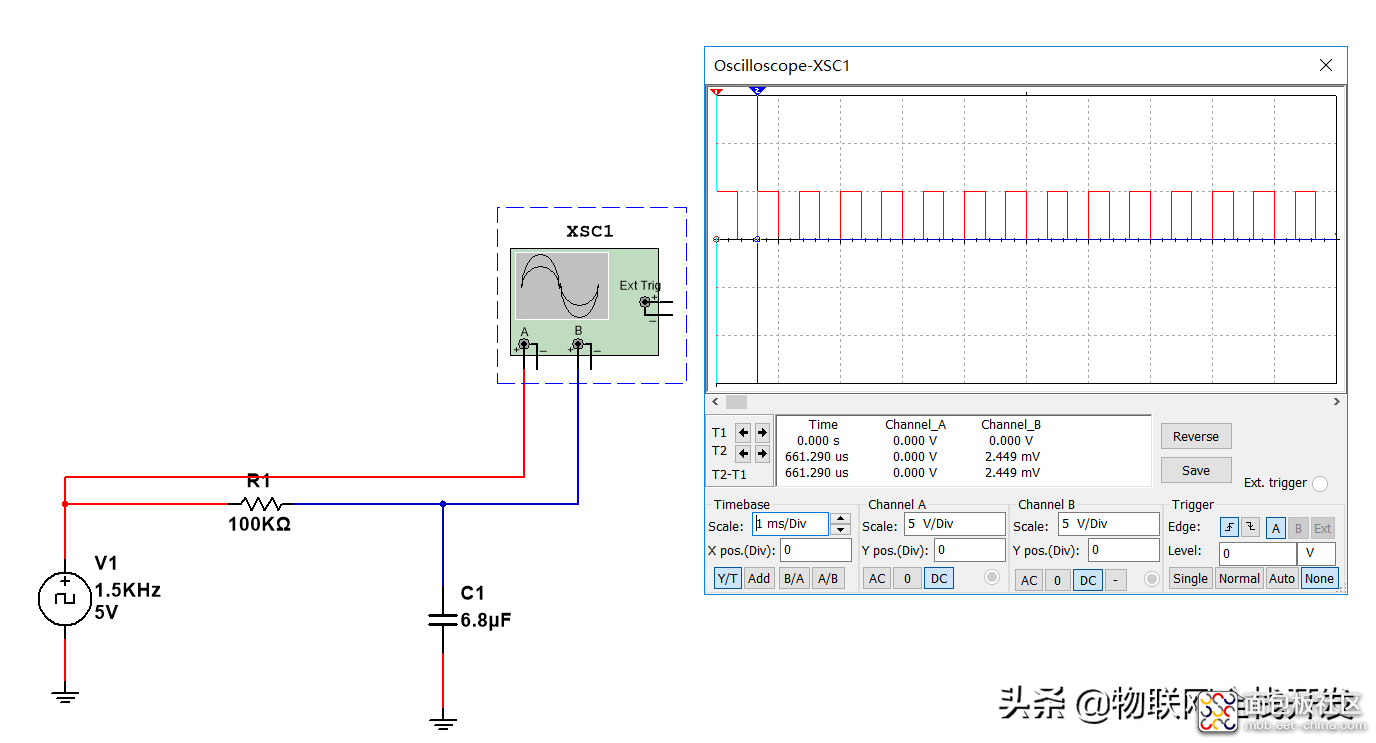1376x743 pixels.
Task: Toggle Channel A terminal indicator circle
Action: tap(992, 577)
